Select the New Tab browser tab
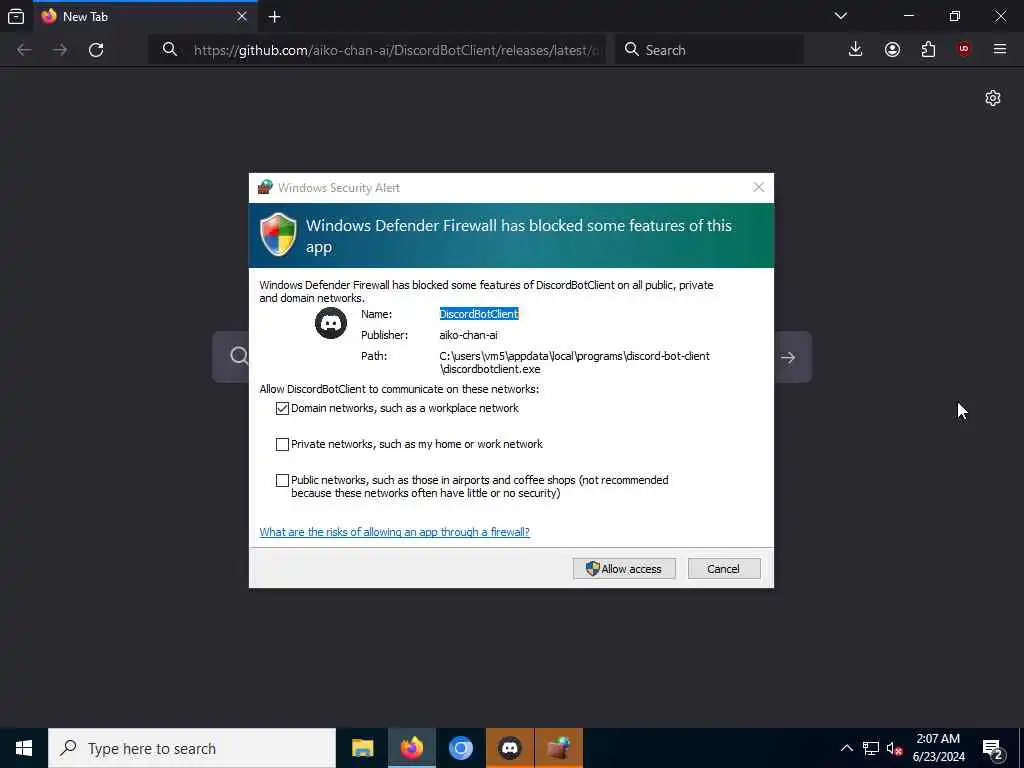 (145, 16)
